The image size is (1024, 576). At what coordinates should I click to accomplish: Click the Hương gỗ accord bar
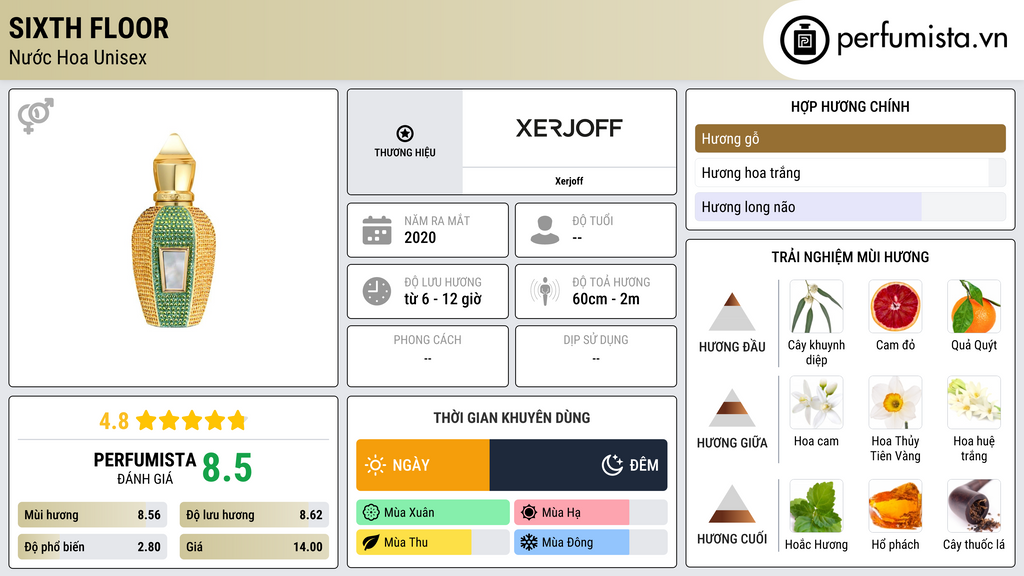pos(850,139)
